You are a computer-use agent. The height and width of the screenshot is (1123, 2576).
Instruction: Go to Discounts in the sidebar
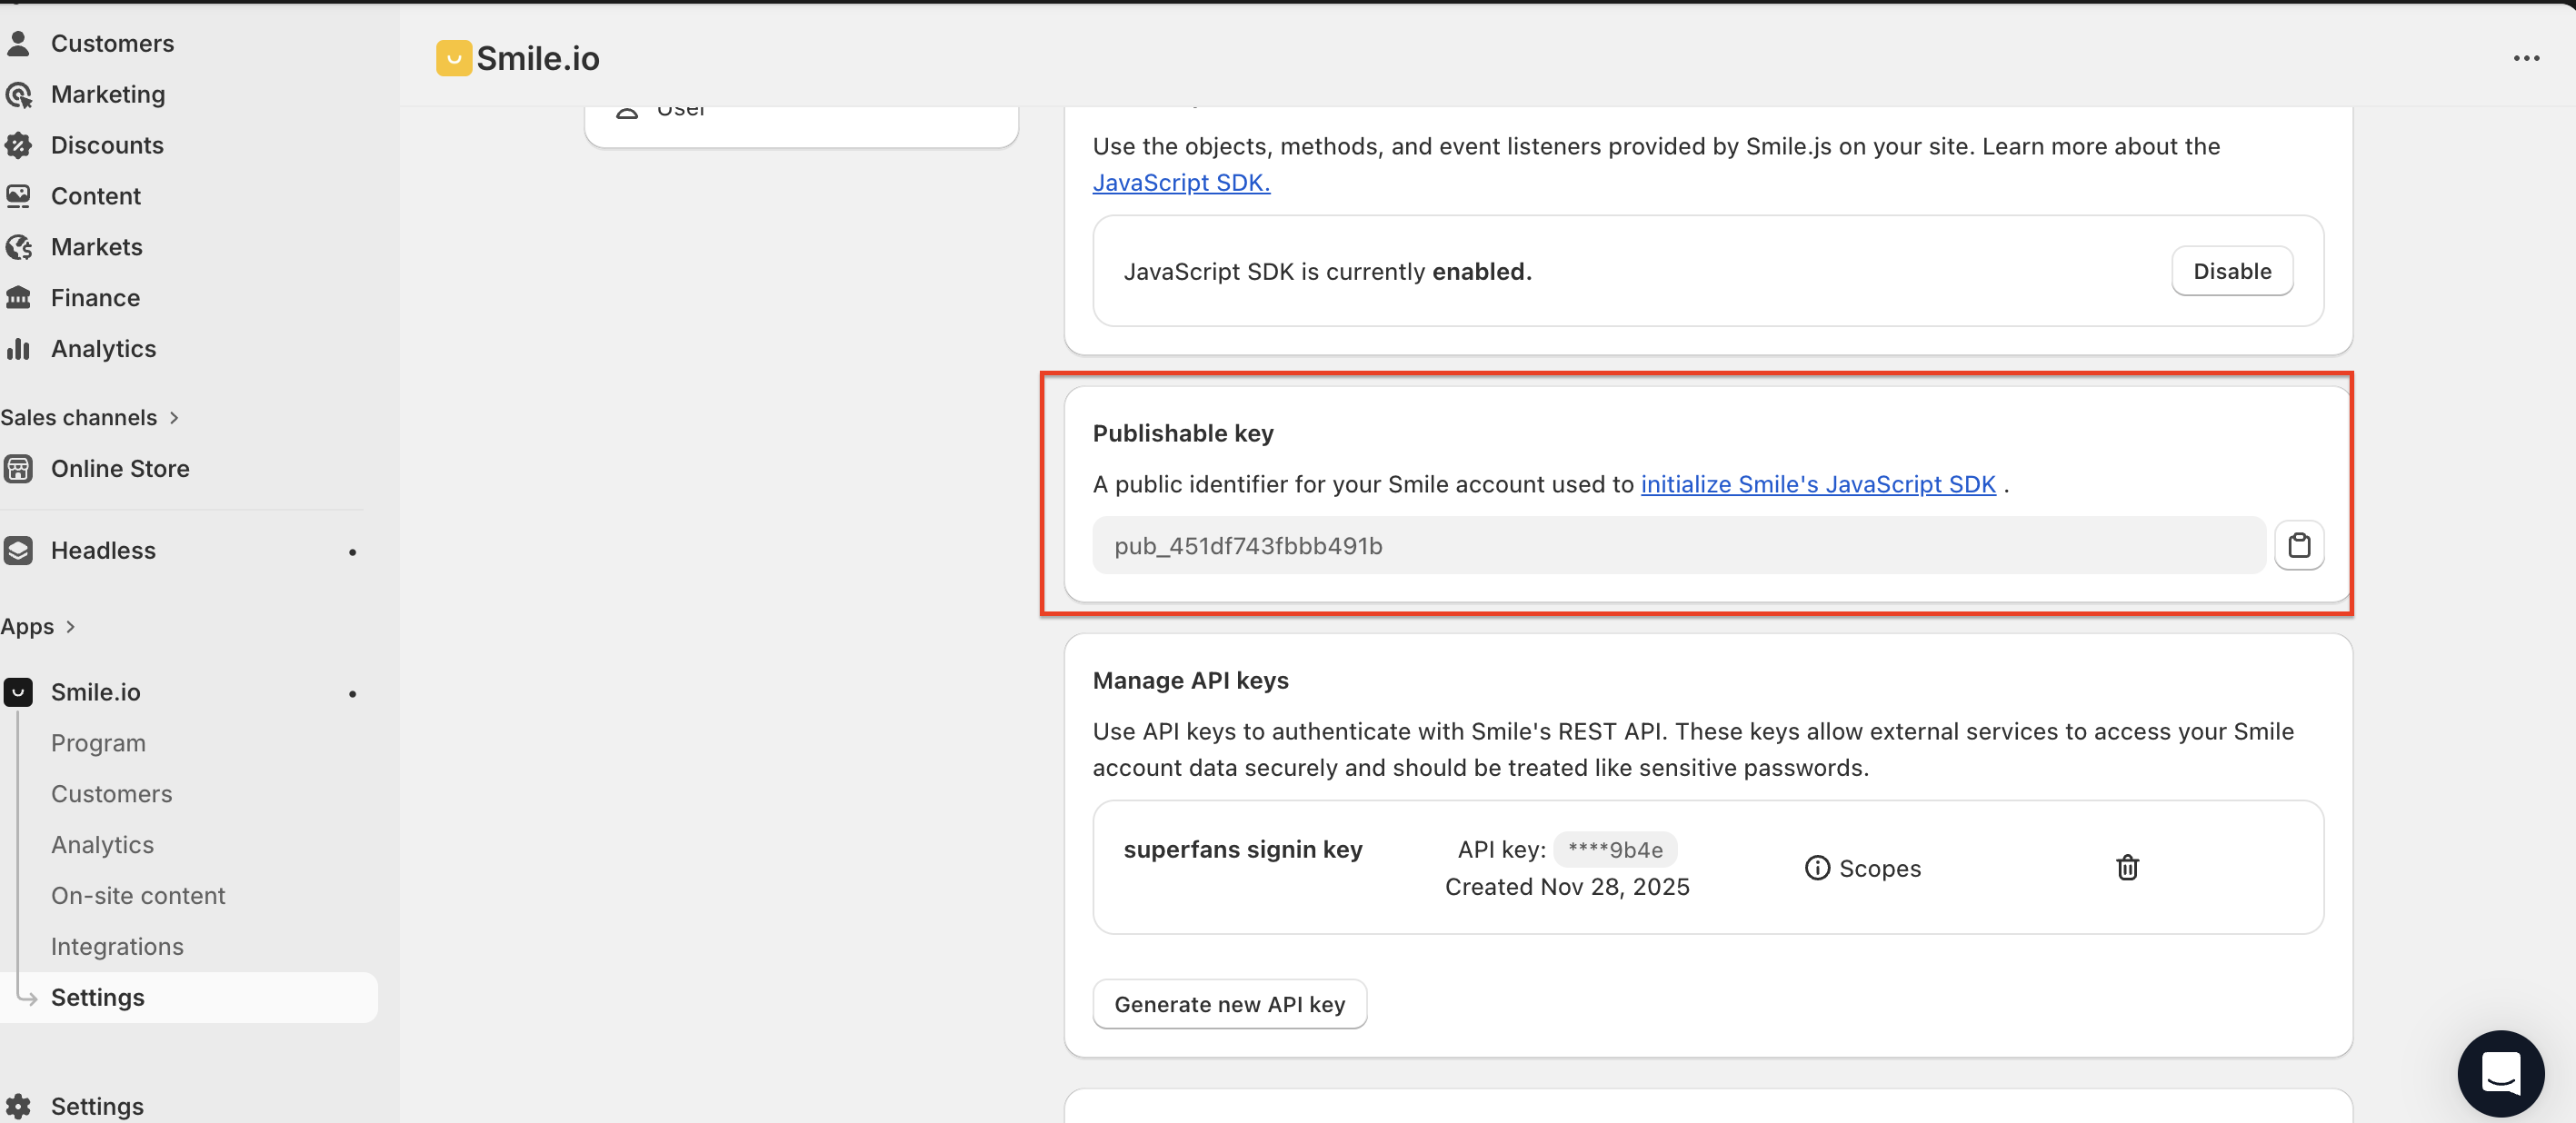(x=106, y=145)
